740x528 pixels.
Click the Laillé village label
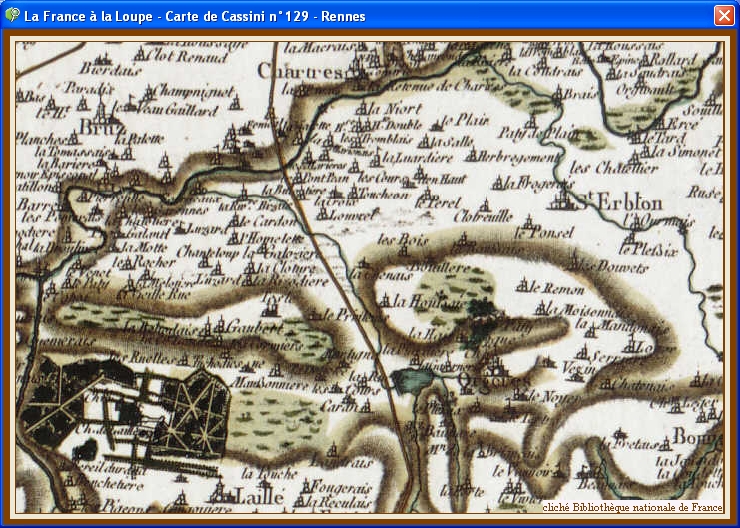pyautogui.click(x=257, y=495)
